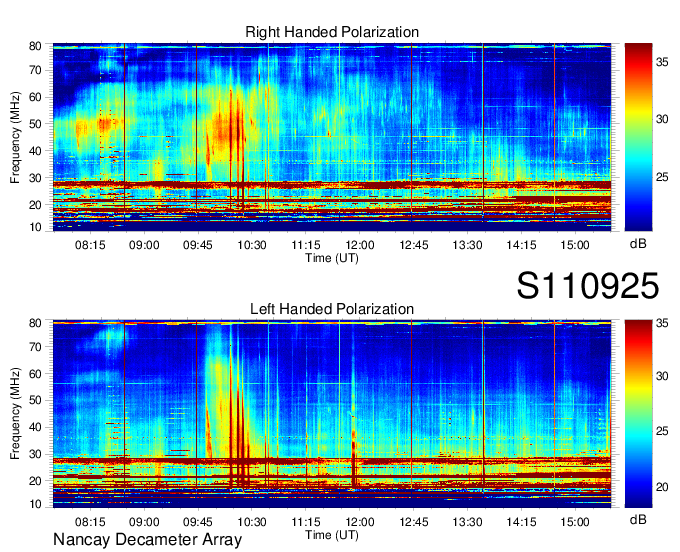This screenshot has width=680, height=552.
Task: Click the 12:00 tick label on bottom plot
Action: 360,522
